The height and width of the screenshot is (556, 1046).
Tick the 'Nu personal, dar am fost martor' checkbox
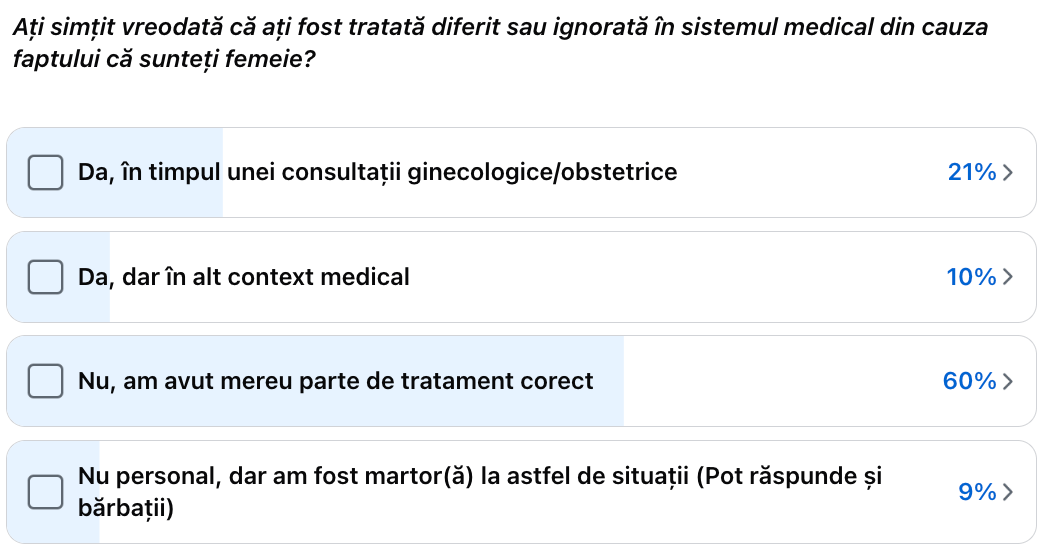tap(45, 492)
